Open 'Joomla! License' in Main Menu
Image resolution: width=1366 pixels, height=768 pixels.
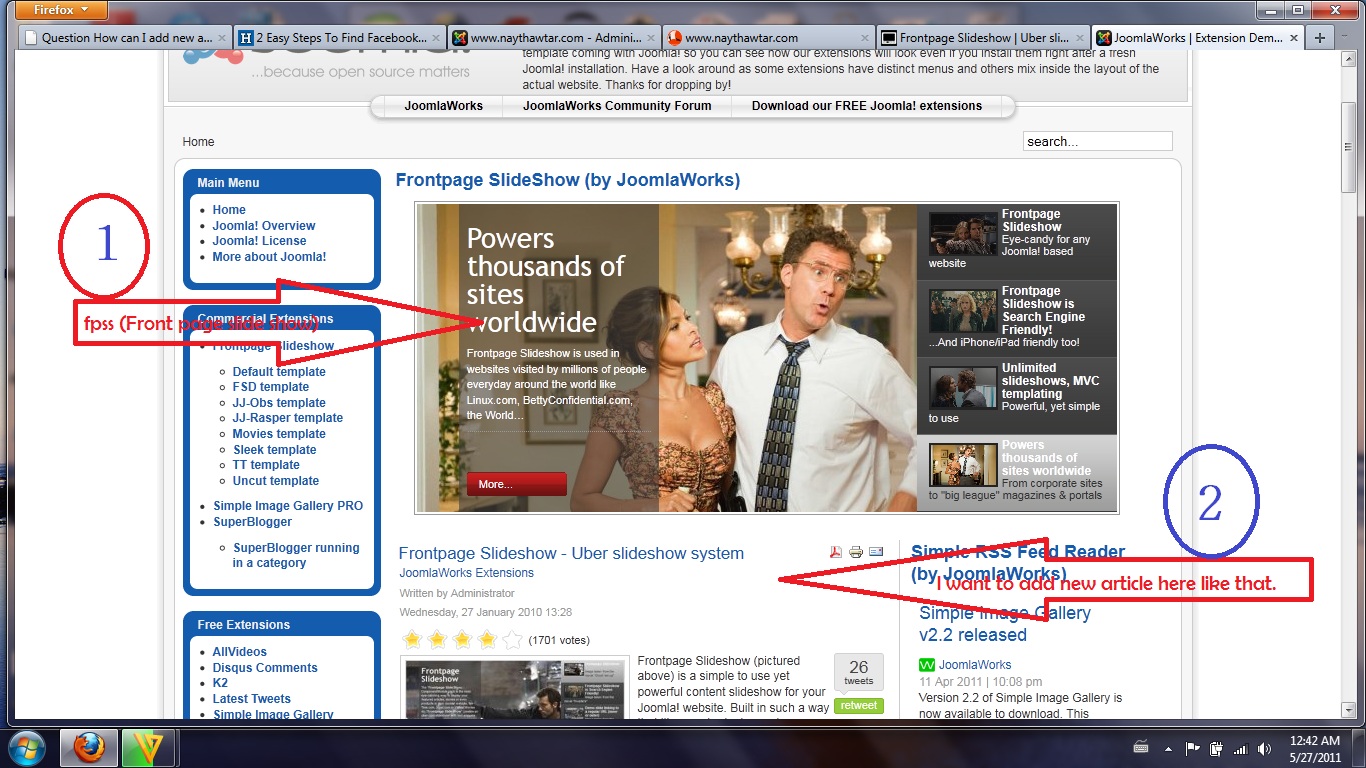[x=259, y=241]
